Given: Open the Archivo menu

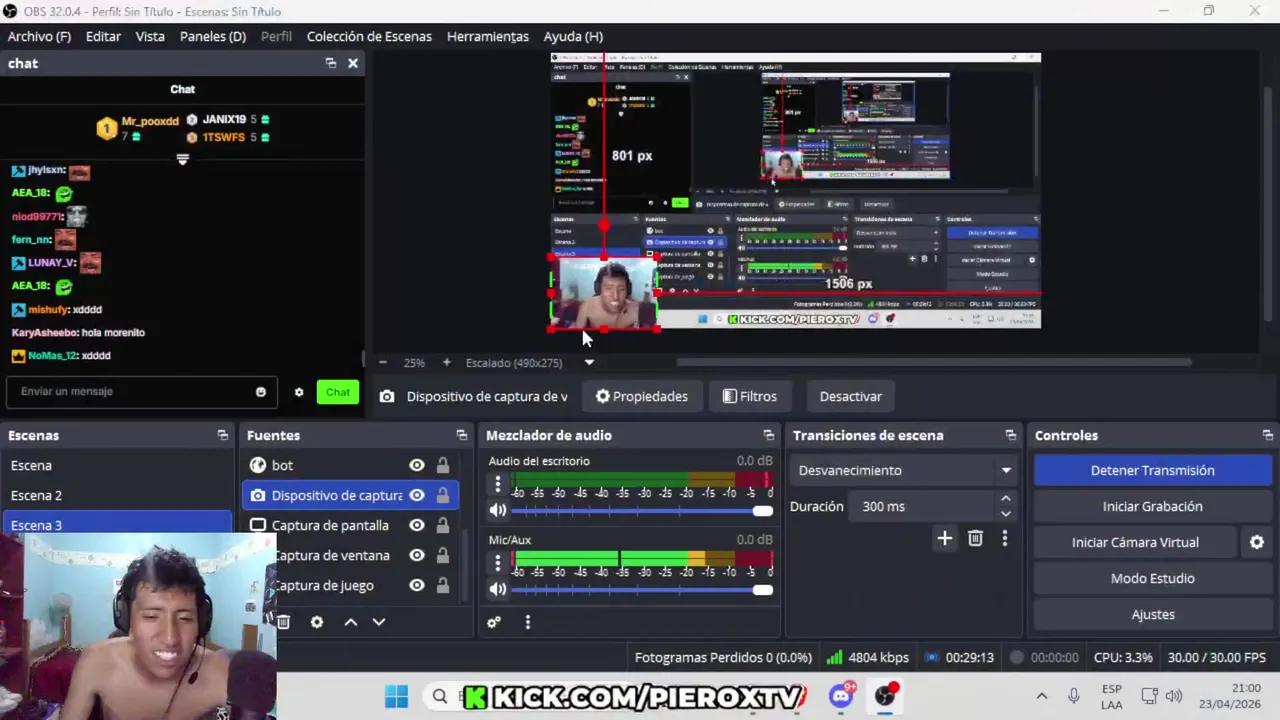Looking at the screenshot, I should [x=39, y=36].
